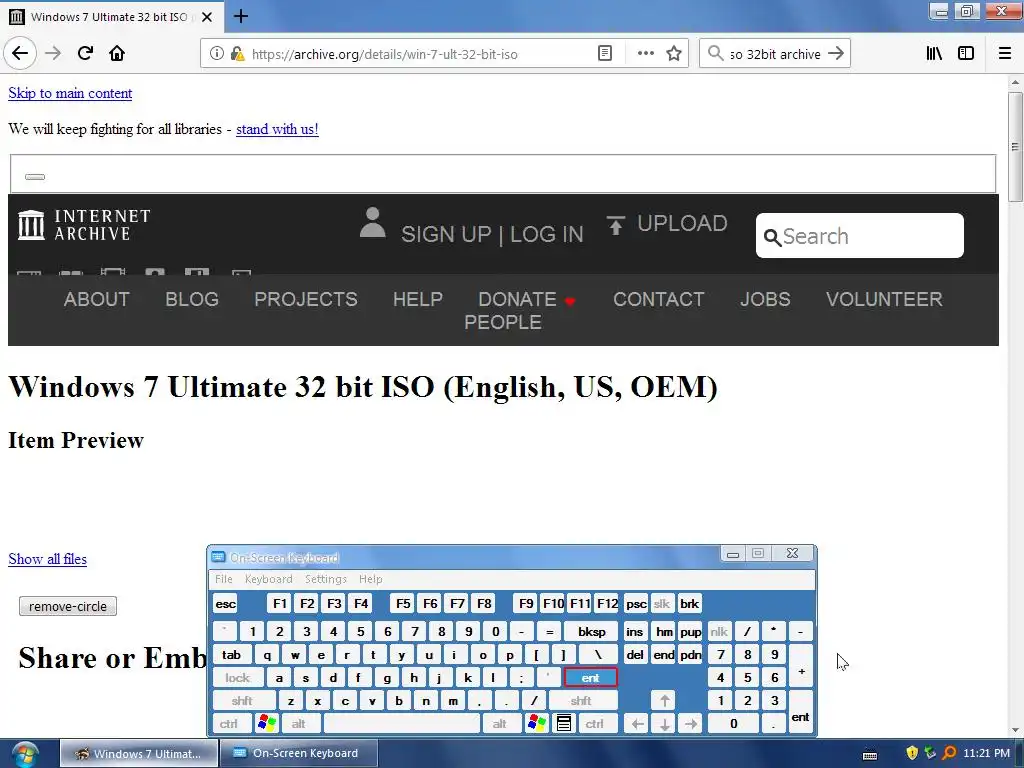Viewport: 1024px width, 768px height.
Task: Click the Windows logo key on on-screen keyboard left
Action: click(267, 724)
